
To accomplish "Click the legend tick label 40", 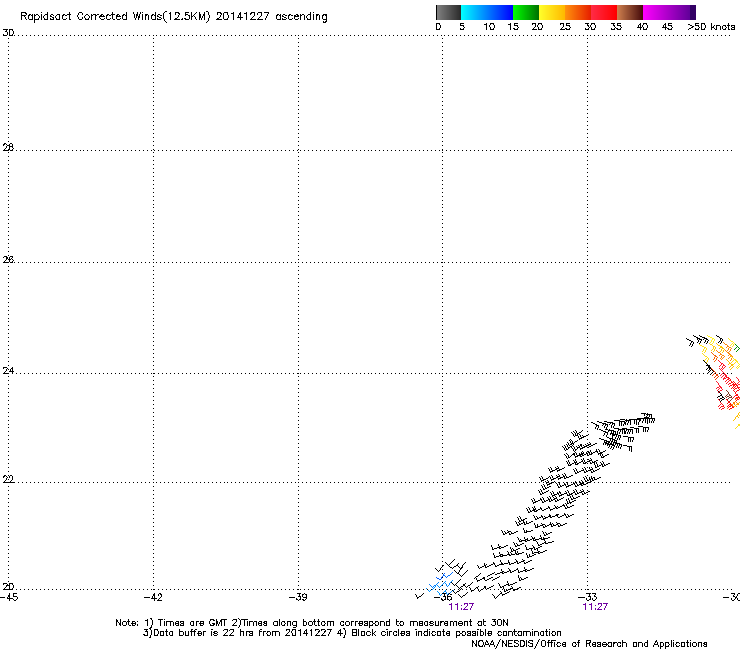I will tap(642, 27).
